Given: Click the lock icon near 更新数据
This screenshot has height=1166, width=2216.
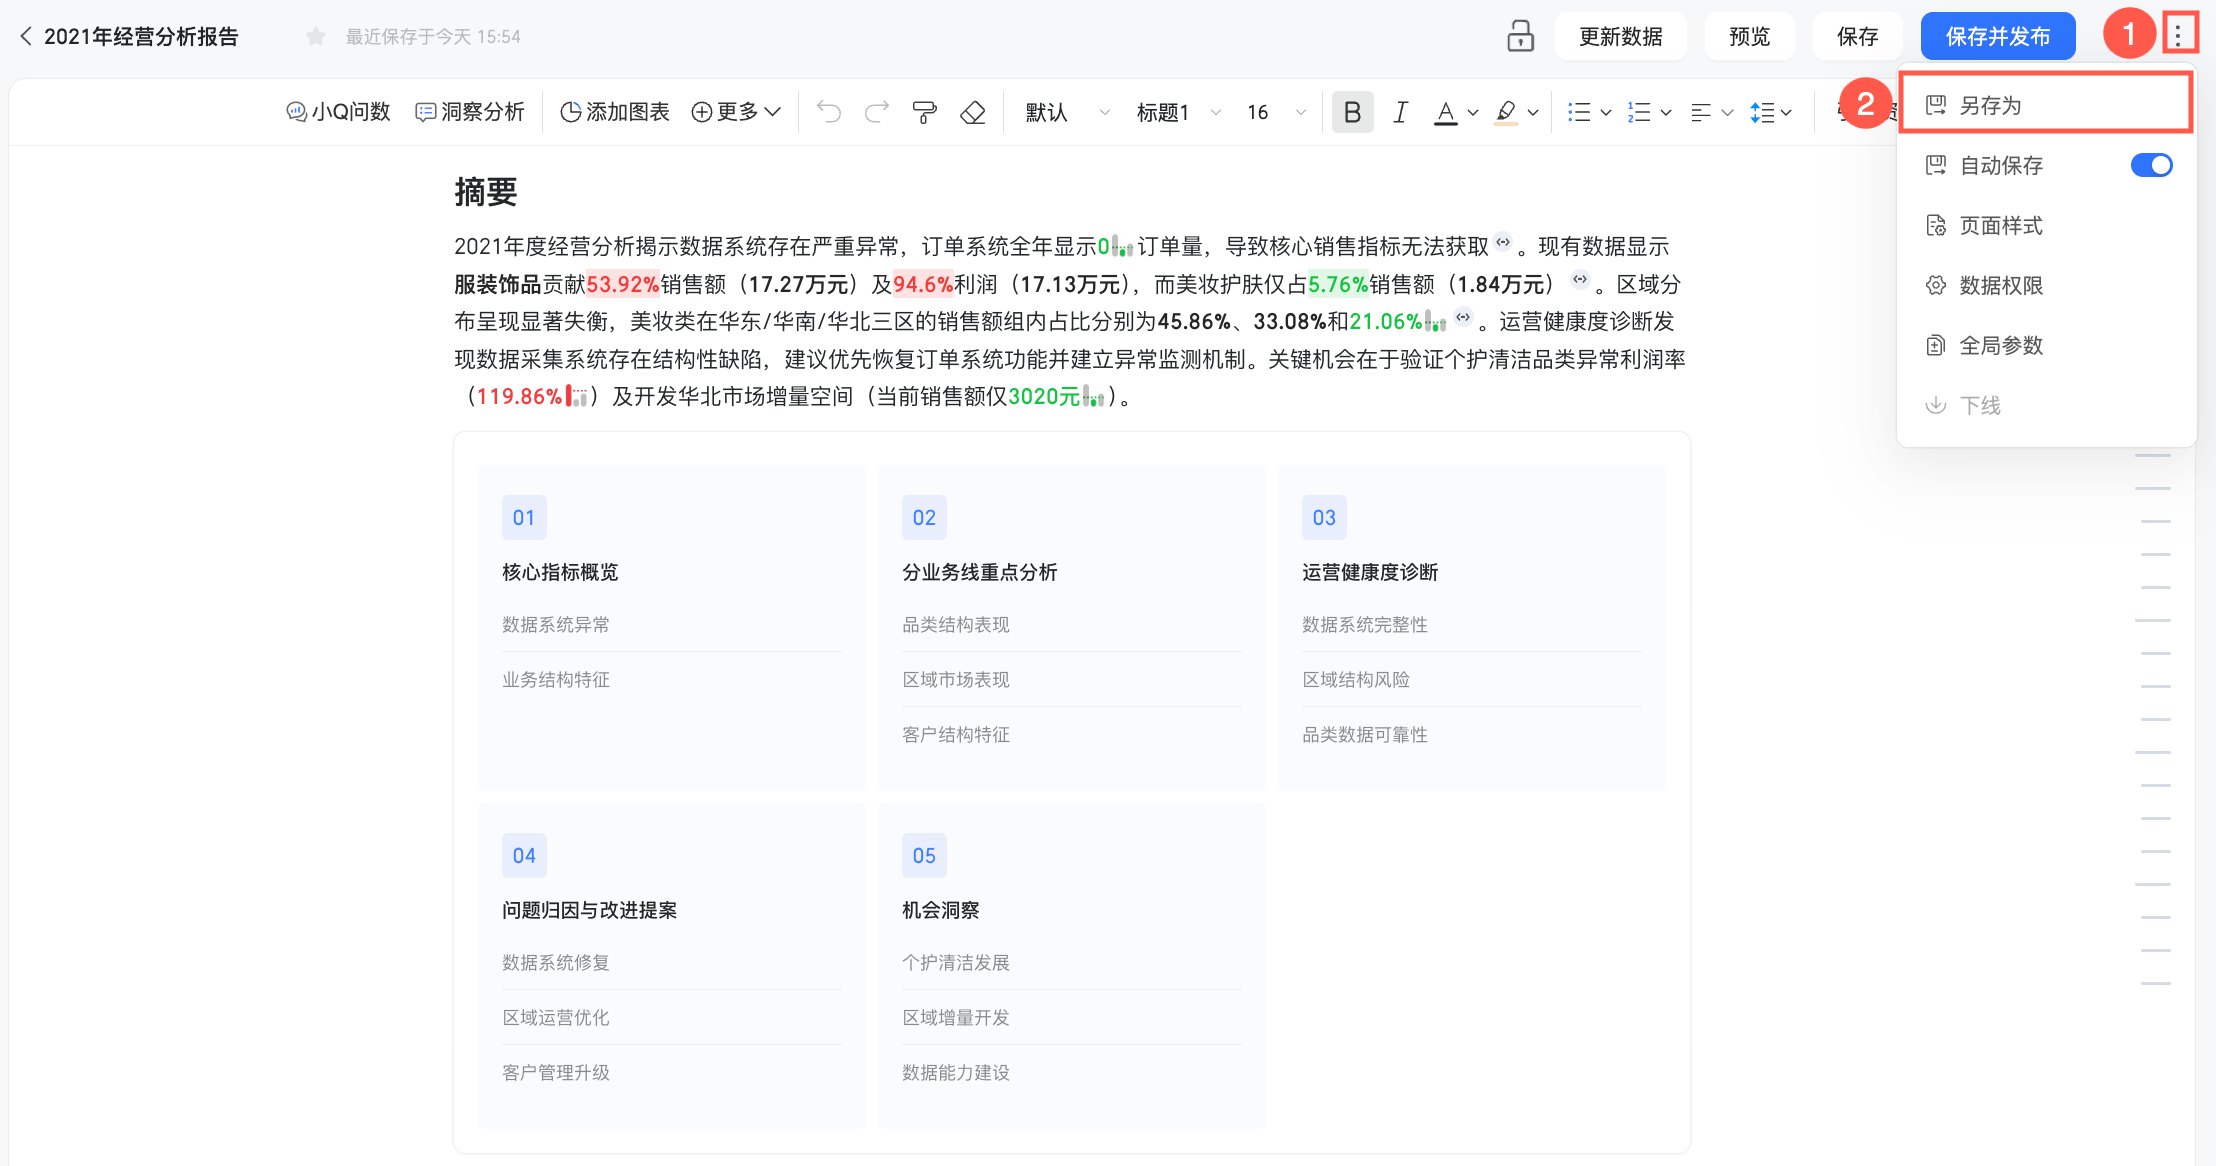Looking at the screenshot, I should pyautogui.click(x=1520, y=36).
